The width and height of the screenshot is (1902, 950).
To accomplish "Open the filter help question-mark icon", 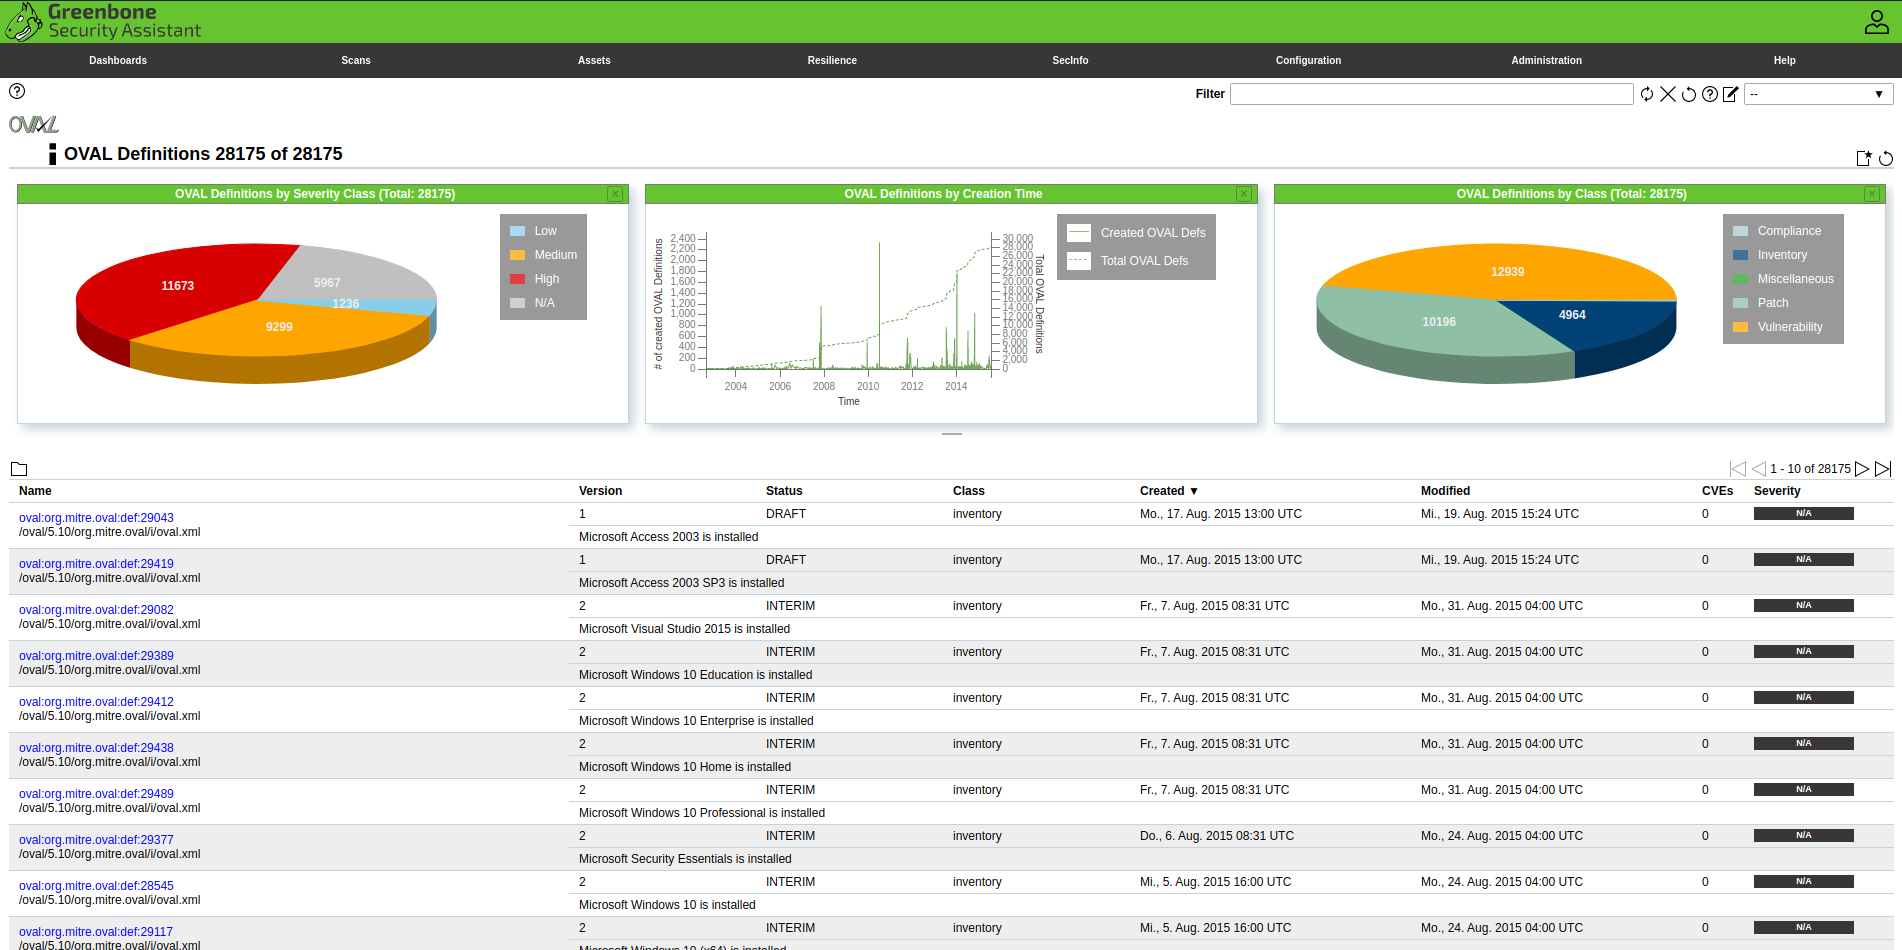I will click(x=1710, y=94).
